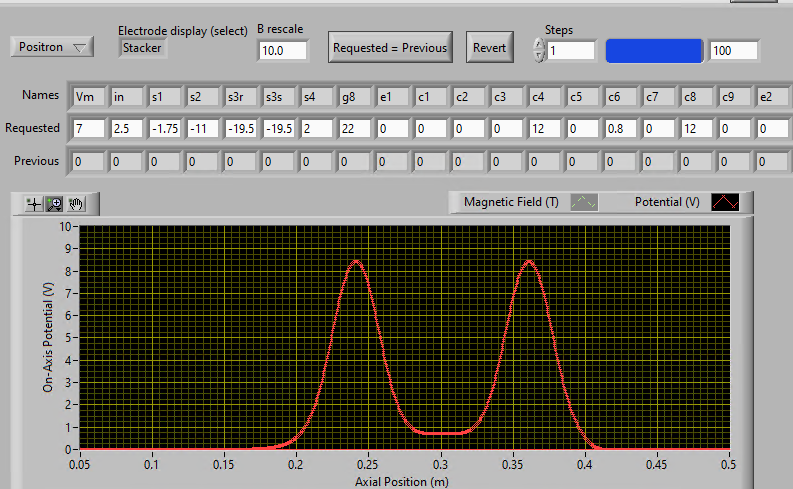Select the Requested Vm value field

pyautogui.click(x=90, y=128)
